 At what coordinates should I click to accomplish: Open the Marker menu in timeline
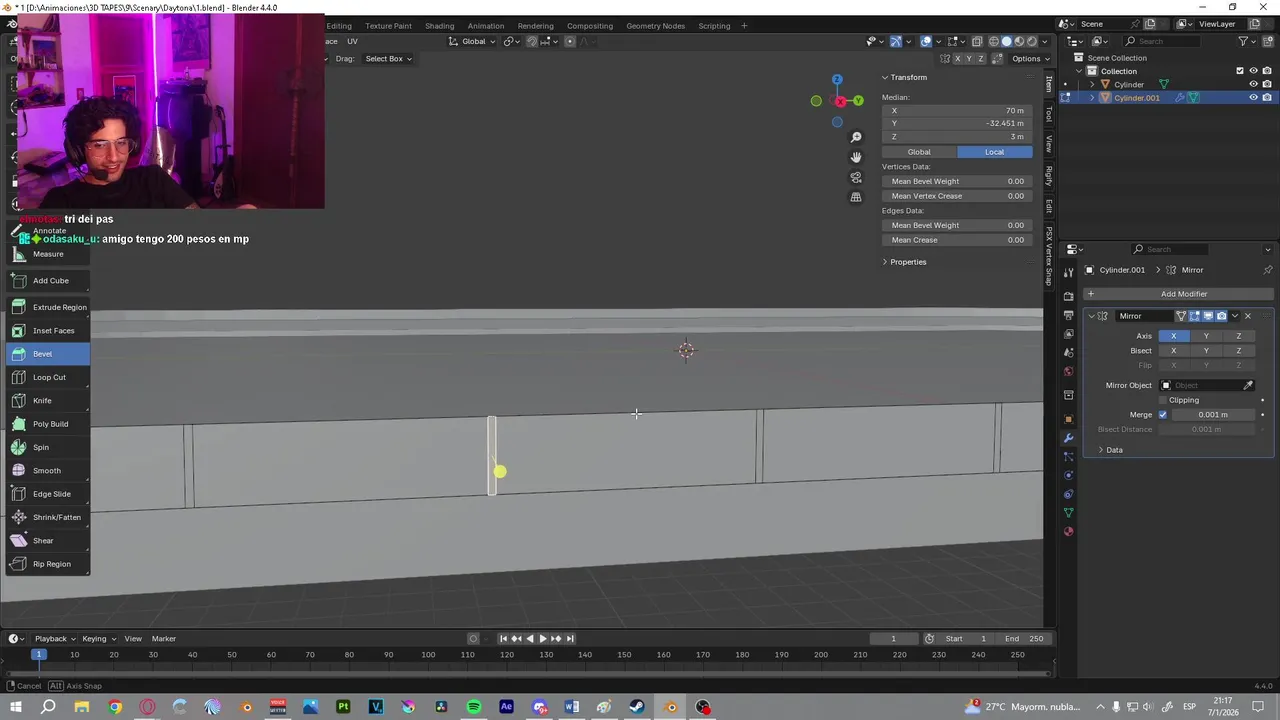coord(164,638)
